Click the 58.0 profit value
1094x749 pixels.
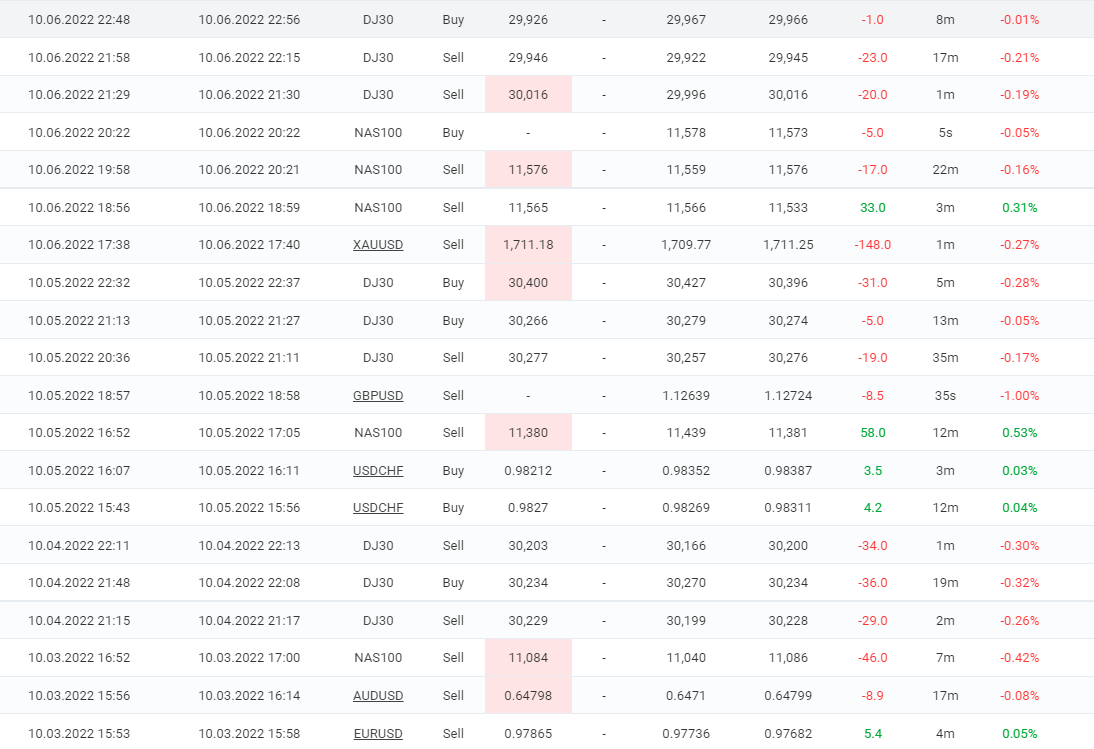pyautogui.click(x=872, y=433)
